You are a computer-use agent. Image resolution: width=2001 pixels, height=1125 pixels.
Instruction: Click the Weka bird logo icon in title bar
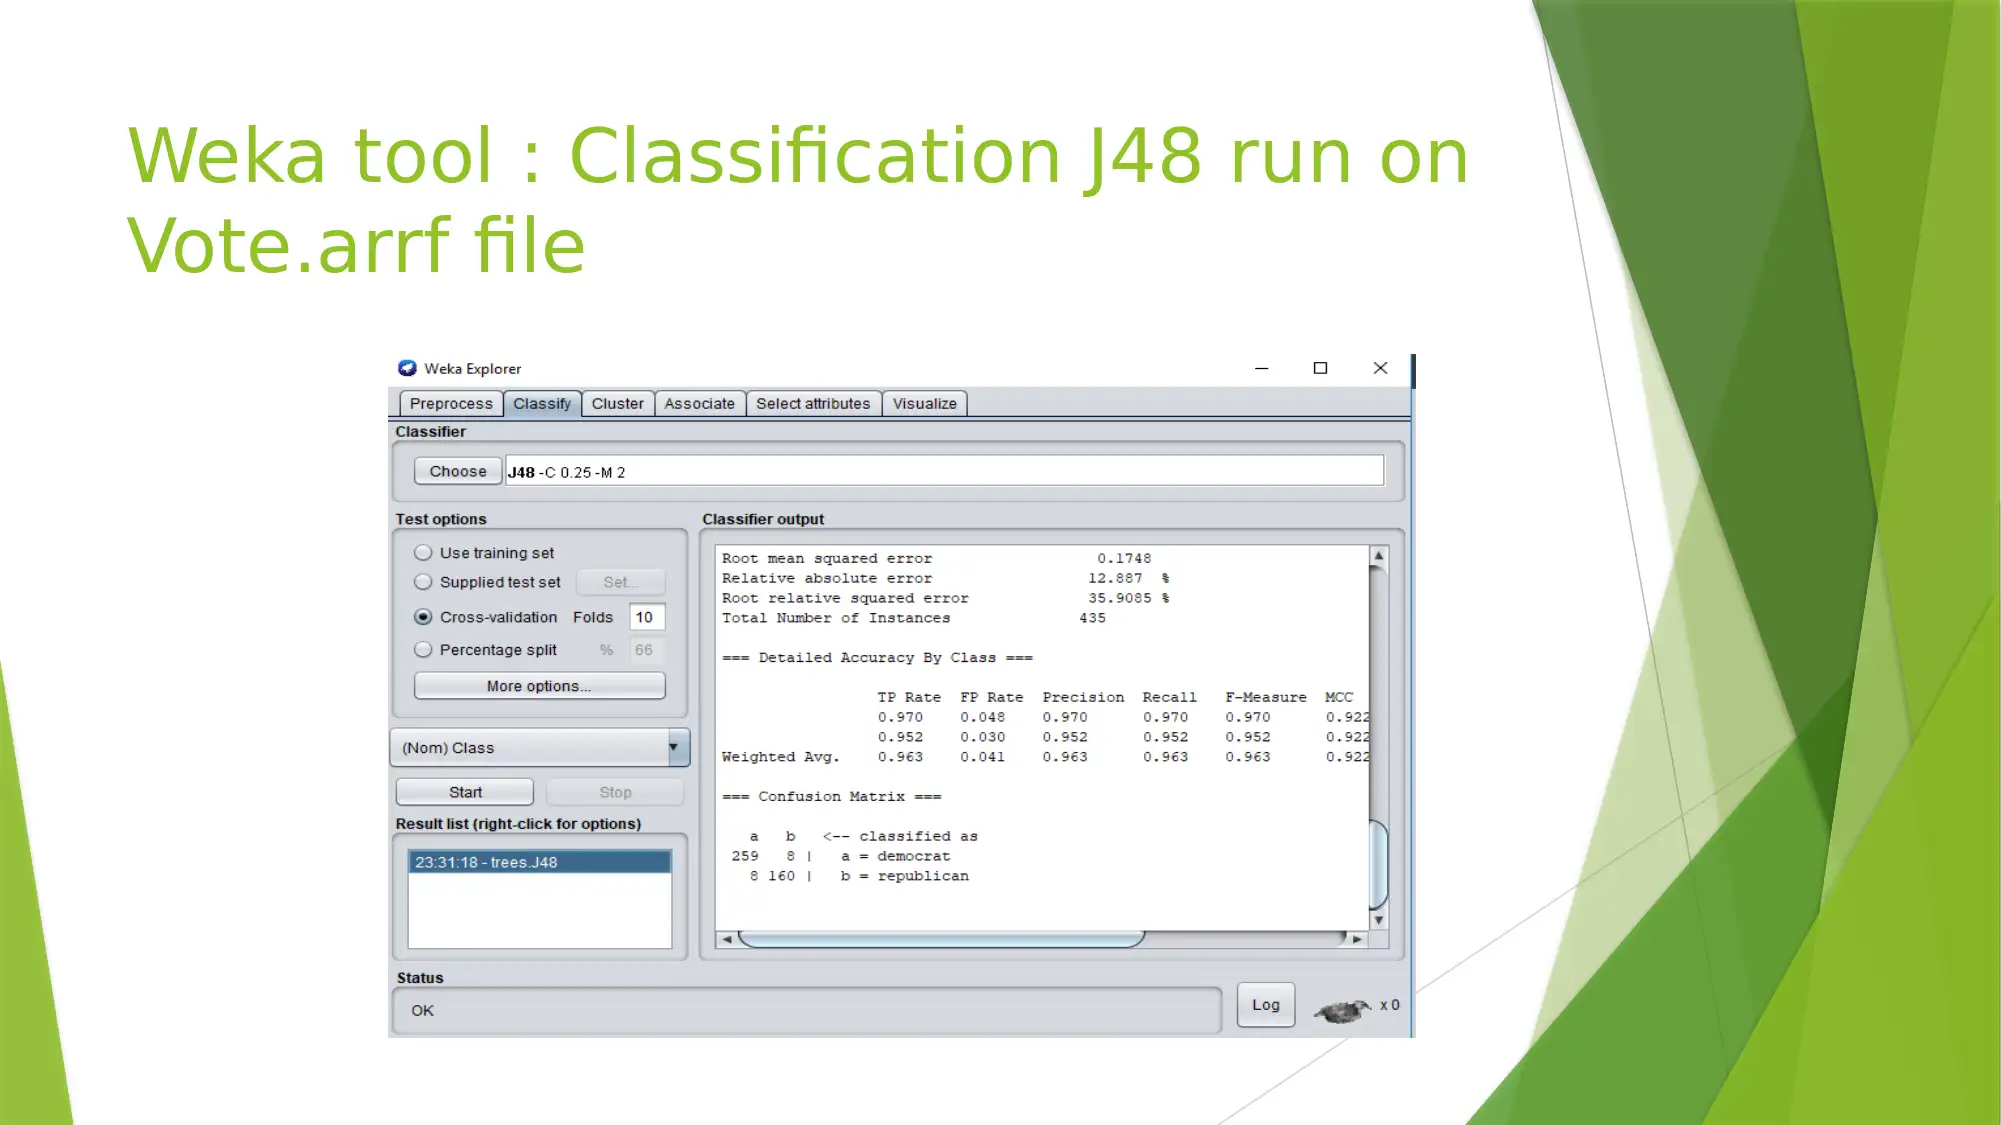(407, 368)
